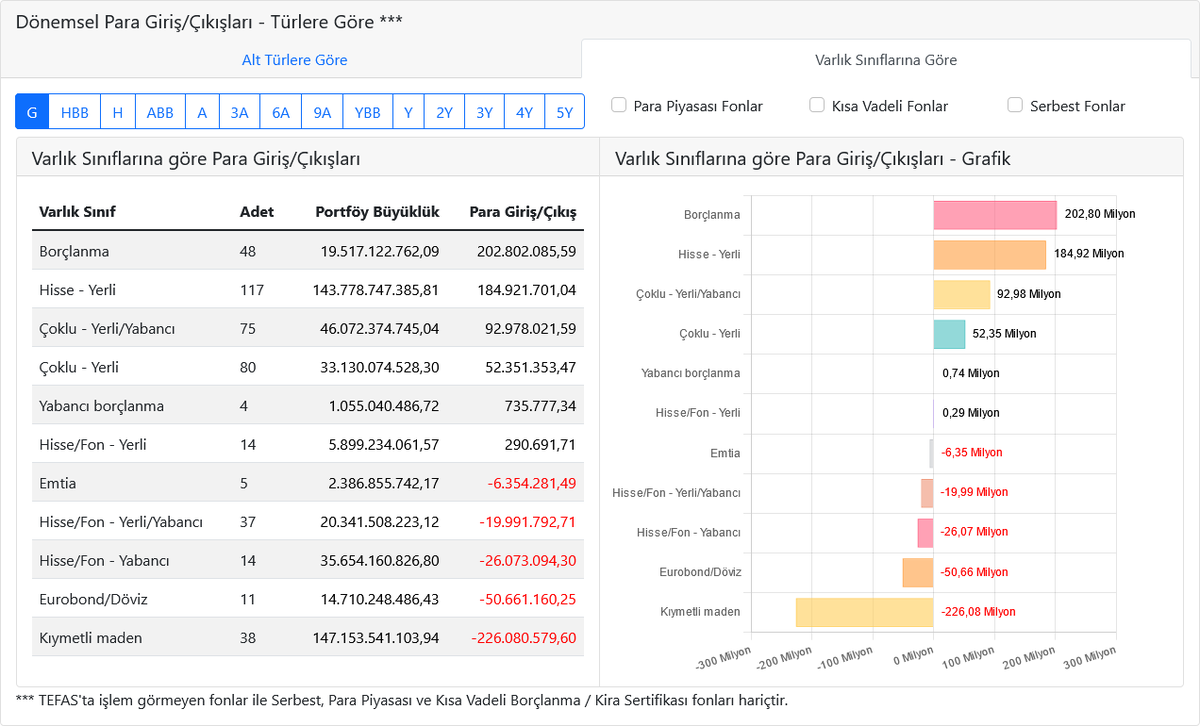The width and height of the screenshot is (1200, 726).
Task: Select the G period button
Action: [x=32, y=112]
